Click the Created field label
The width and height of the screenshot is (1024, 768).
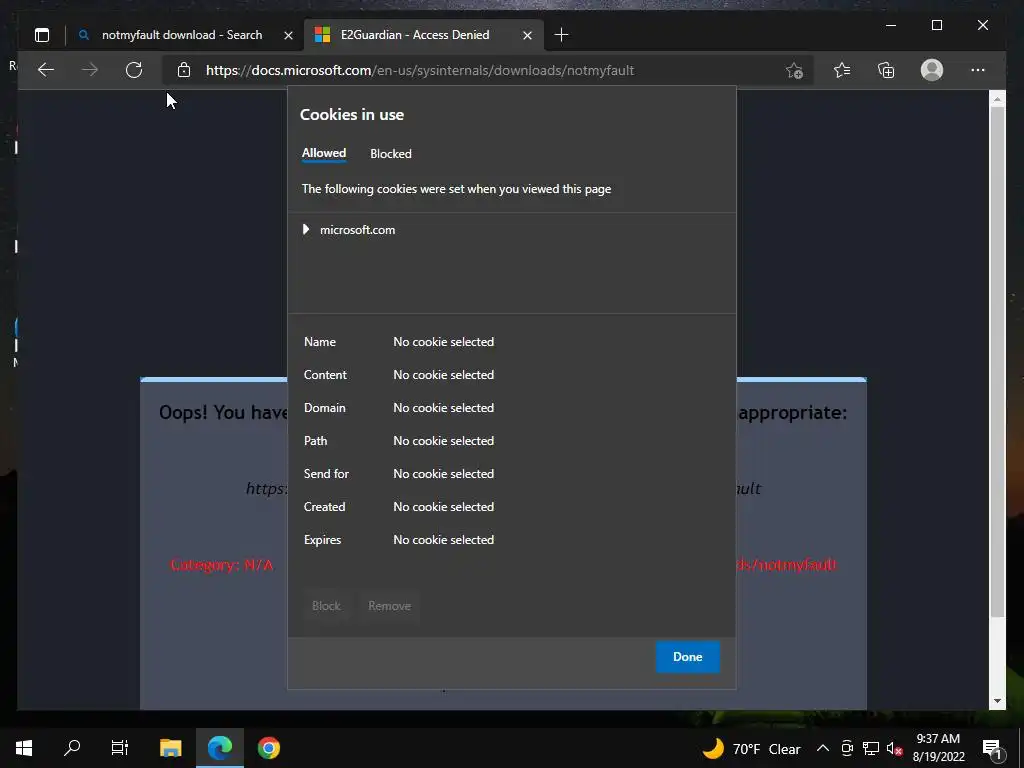click(x=325, y=507)
